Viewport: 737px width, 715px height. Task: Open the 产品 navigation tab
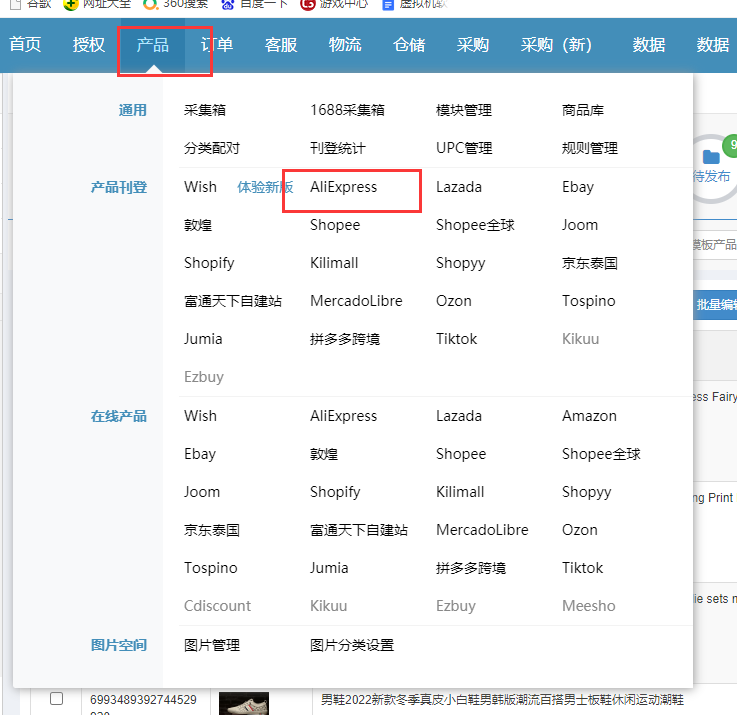coord(153,45)
